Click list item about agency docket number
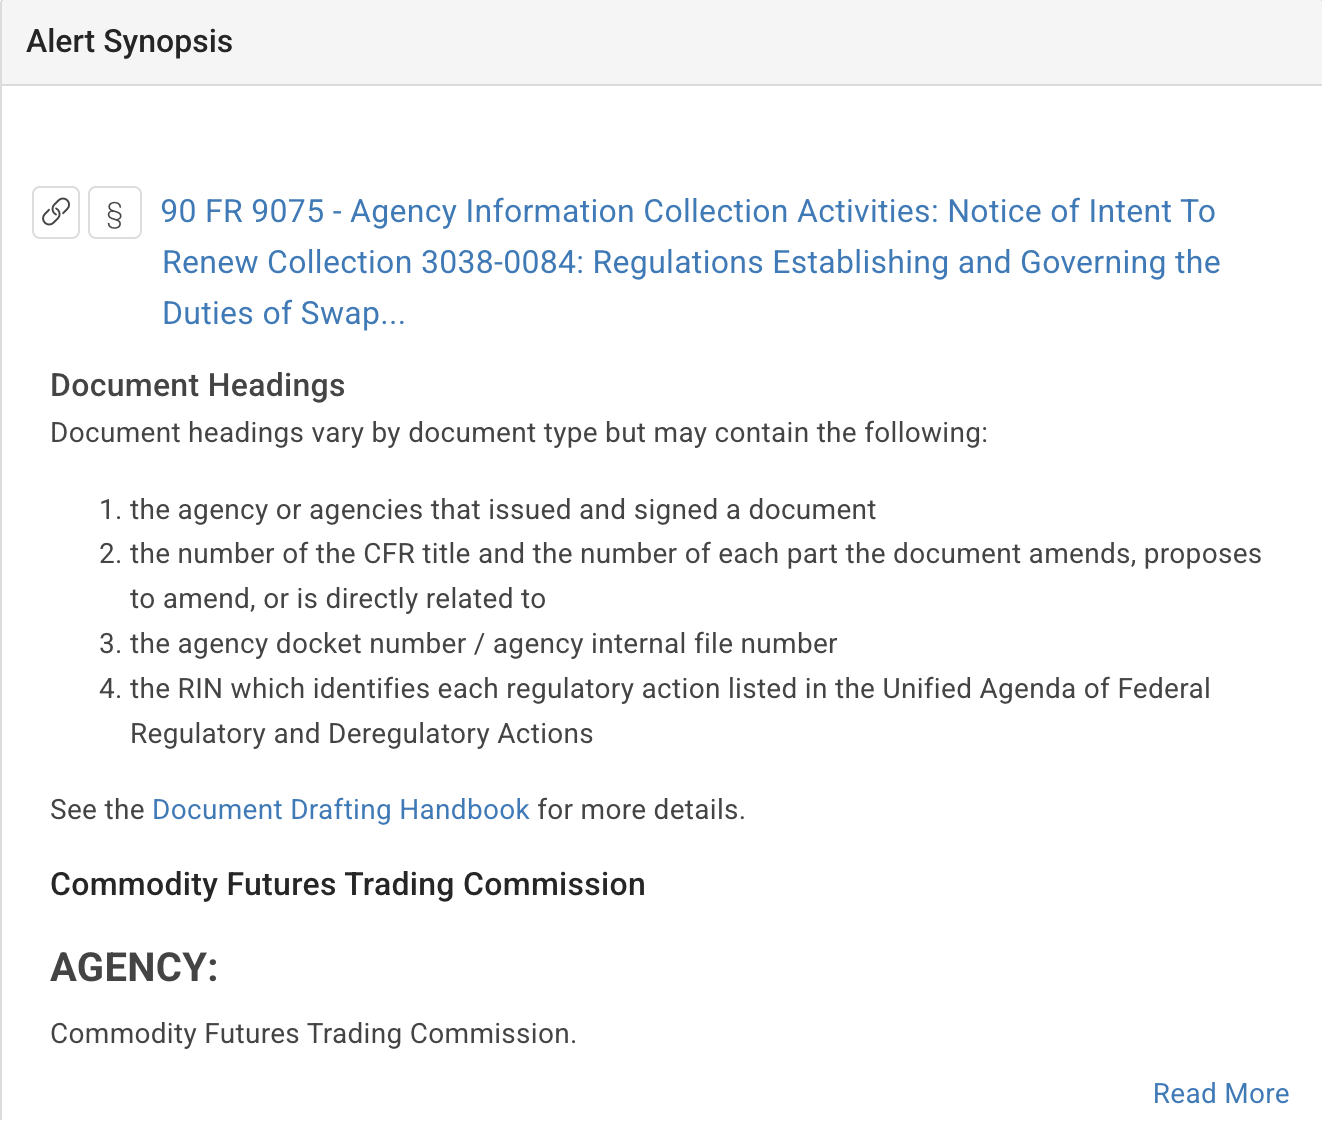Screen dimensions: 1322x1144 [x=483, y=643]
